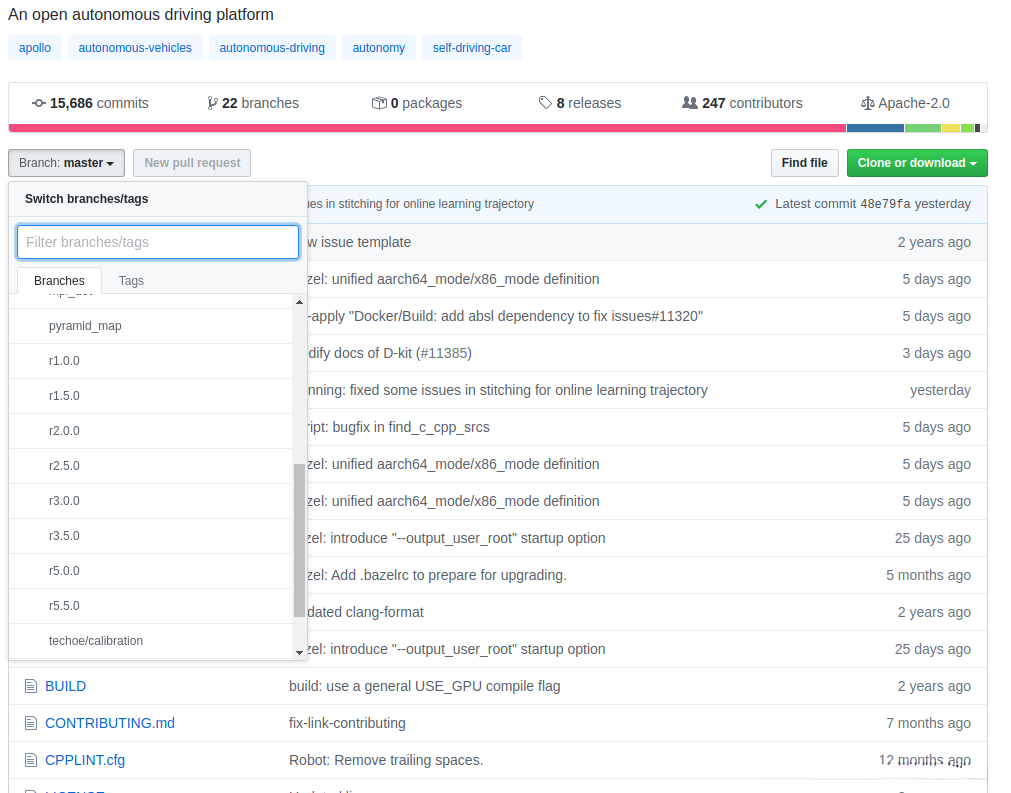Click the BUILD file icon
Image resolution: width=1011 pixels, height=793 pixels.
[x=30, y=686]
